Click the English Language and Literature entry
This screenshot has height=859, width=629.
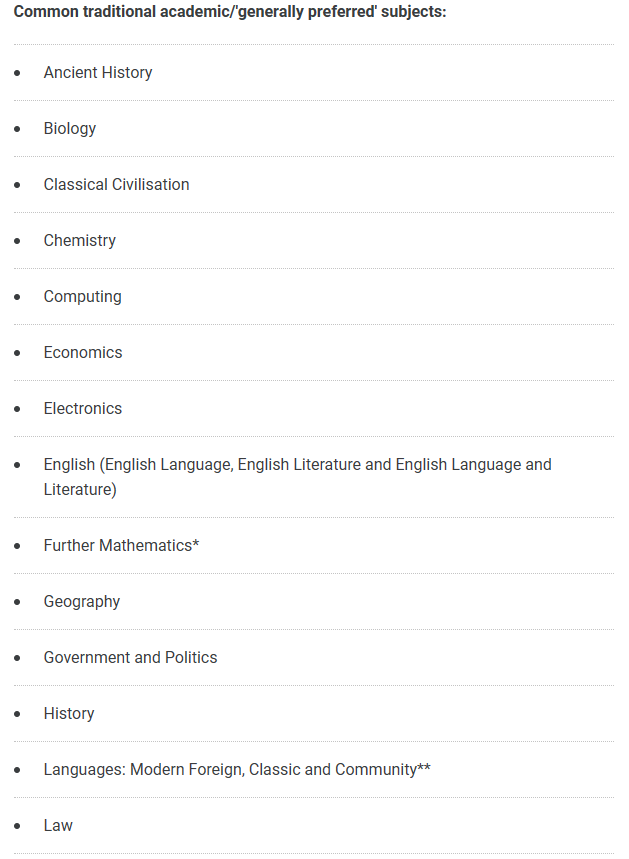(298, 477)
